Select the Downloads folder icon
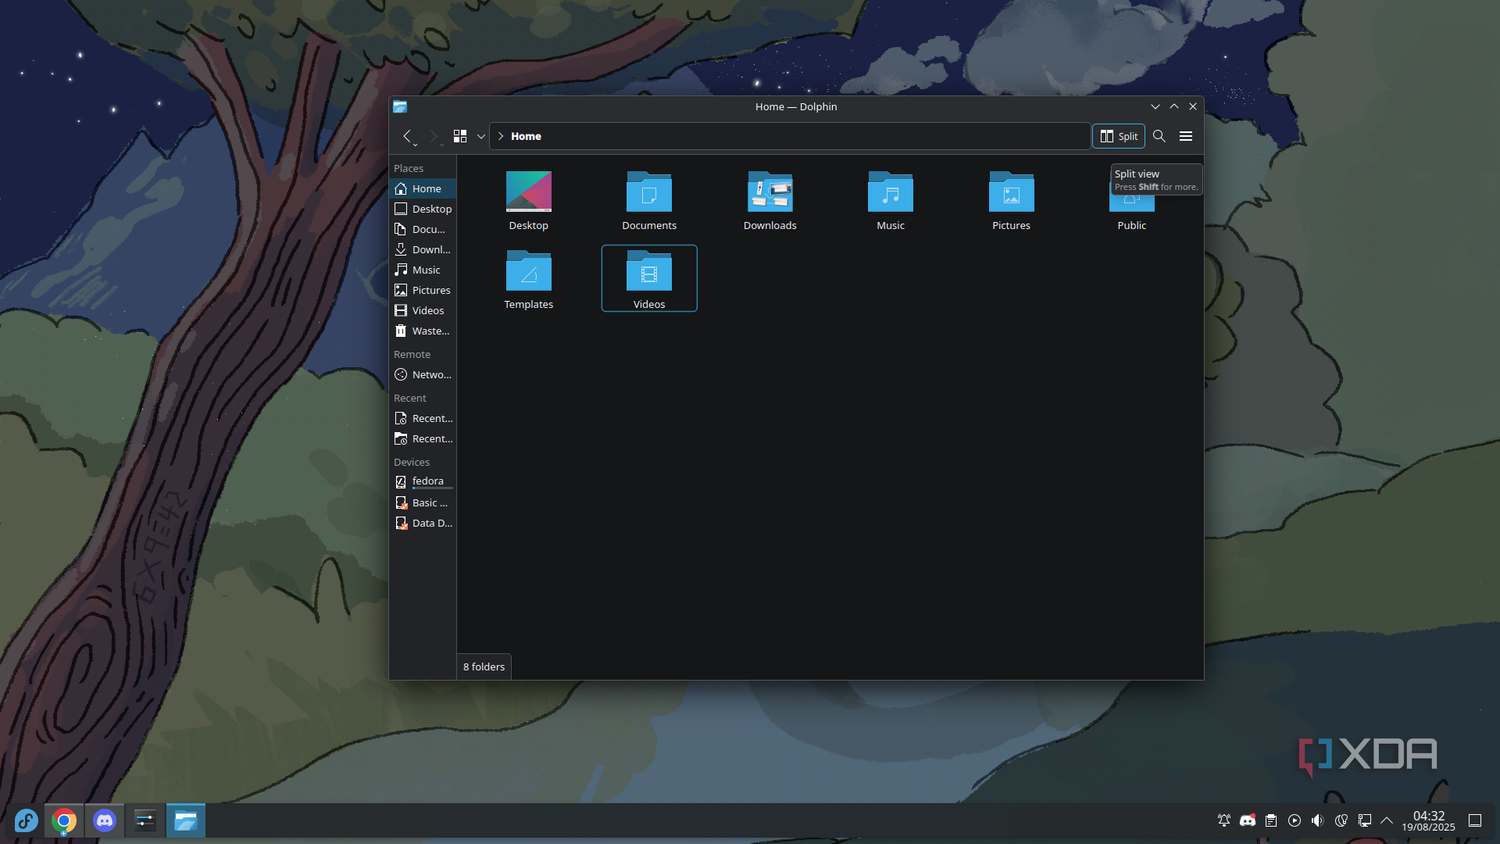 770,192
